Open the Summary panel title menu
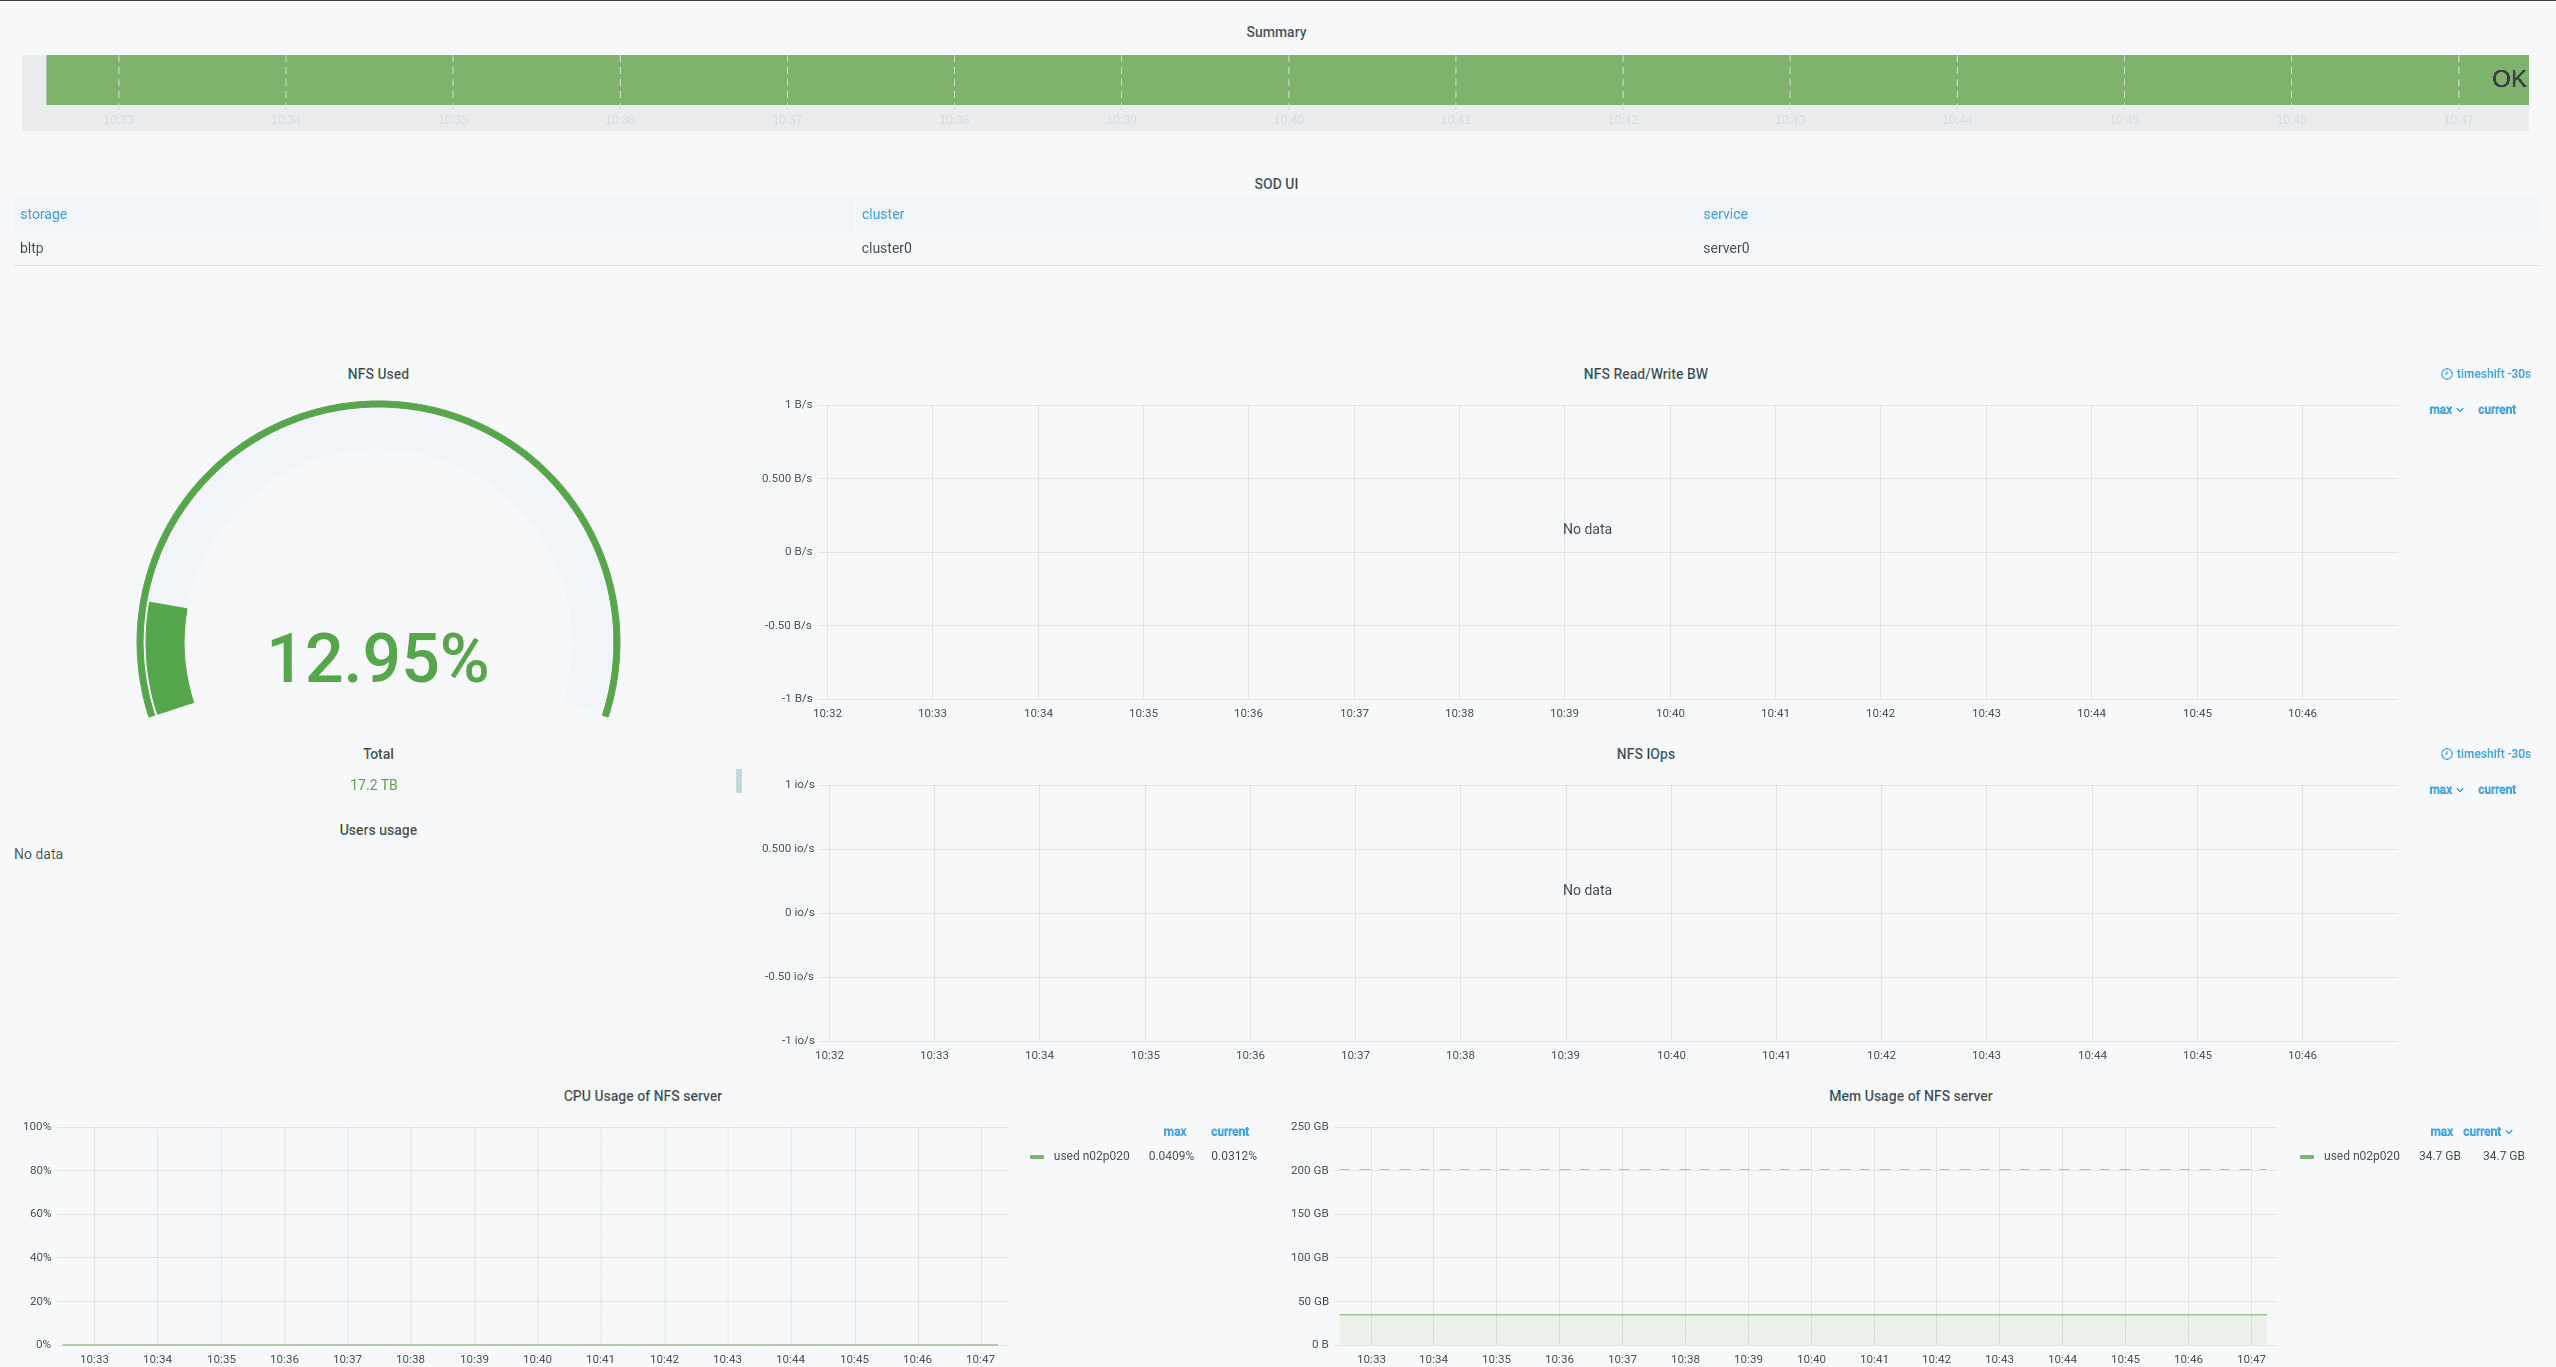 pyautogui.click(x=1275, y=31)
